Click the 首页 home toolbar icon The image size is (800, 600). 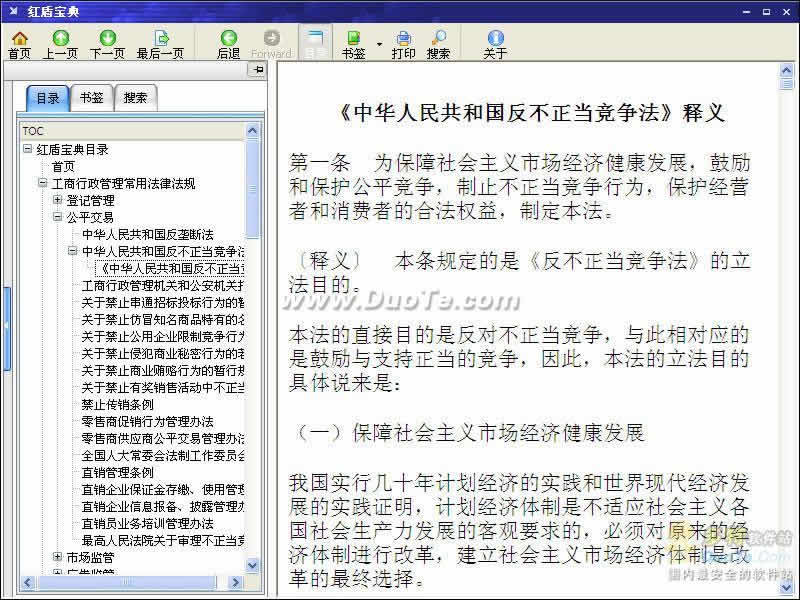coord(19,43)
